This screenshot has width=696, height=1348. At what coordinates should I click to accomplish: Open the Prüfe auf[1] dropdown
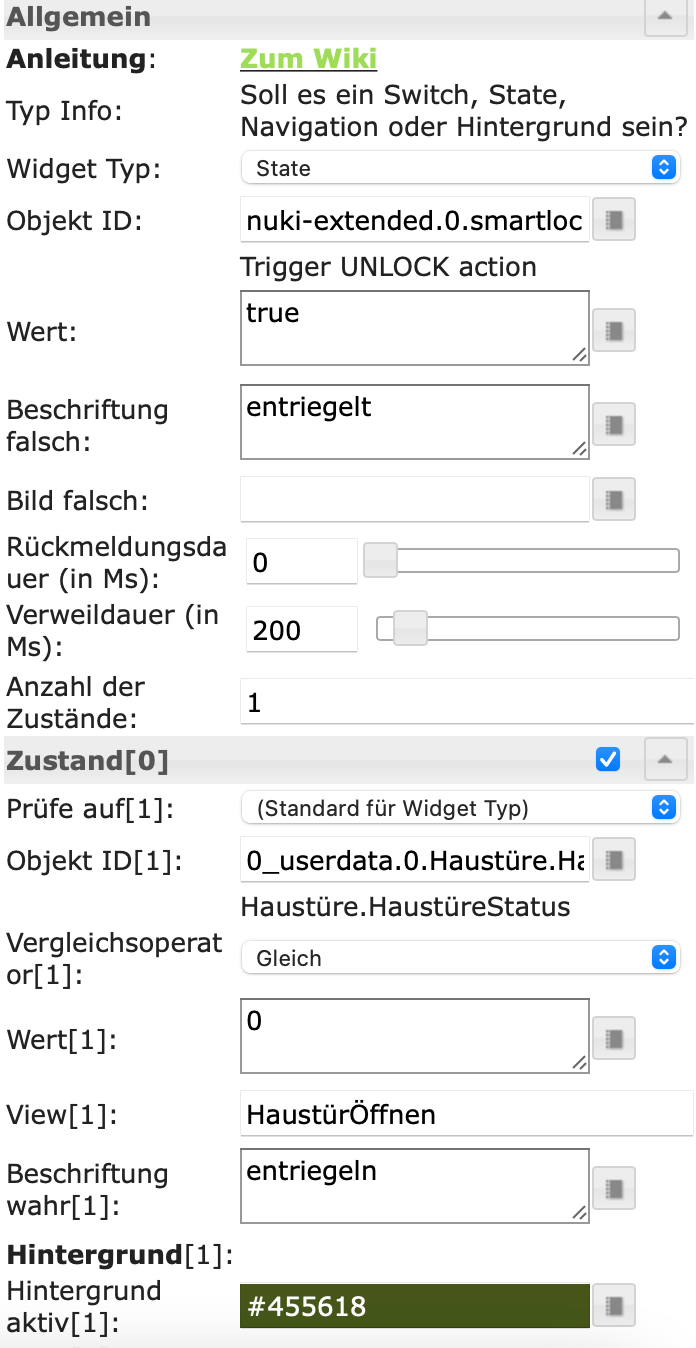[x=460, y=807]
